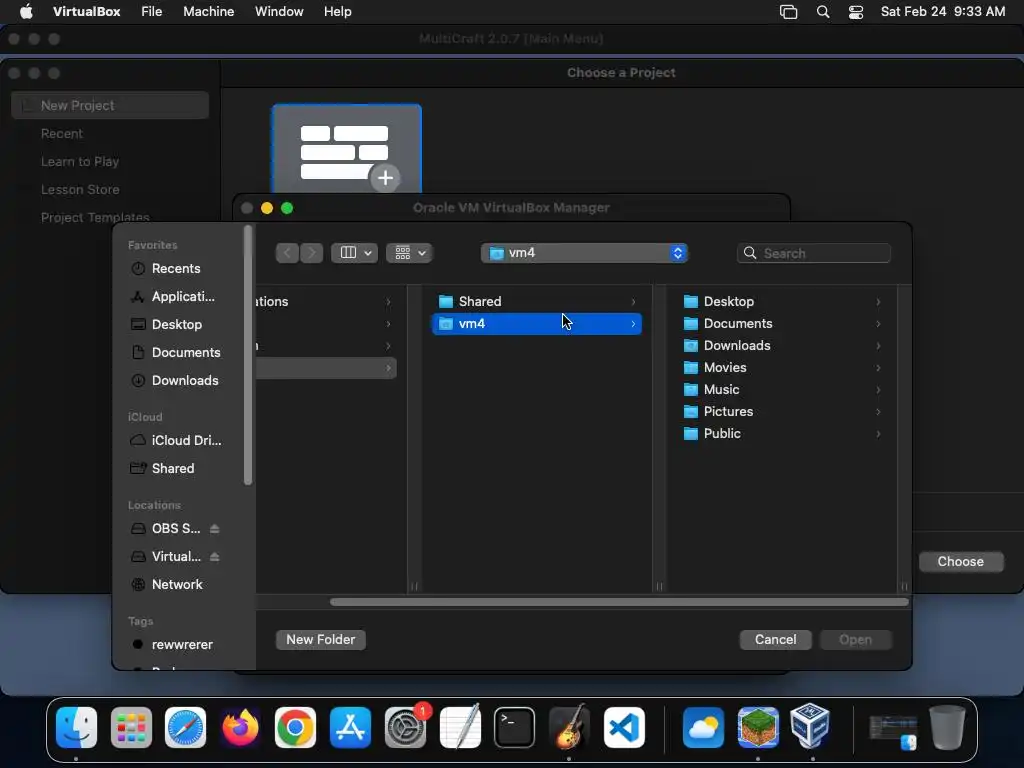Click the file dialog horizontal scrollbar
The image size is (1024, 768).
point(619,601)
